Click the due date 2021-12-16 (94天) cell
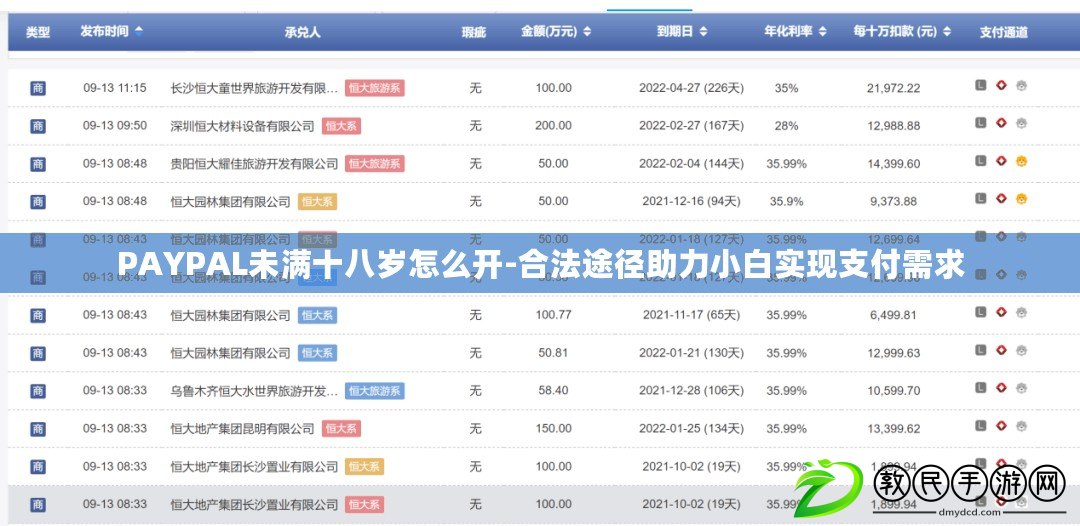The image size is (1080, 526). point(692,202)
